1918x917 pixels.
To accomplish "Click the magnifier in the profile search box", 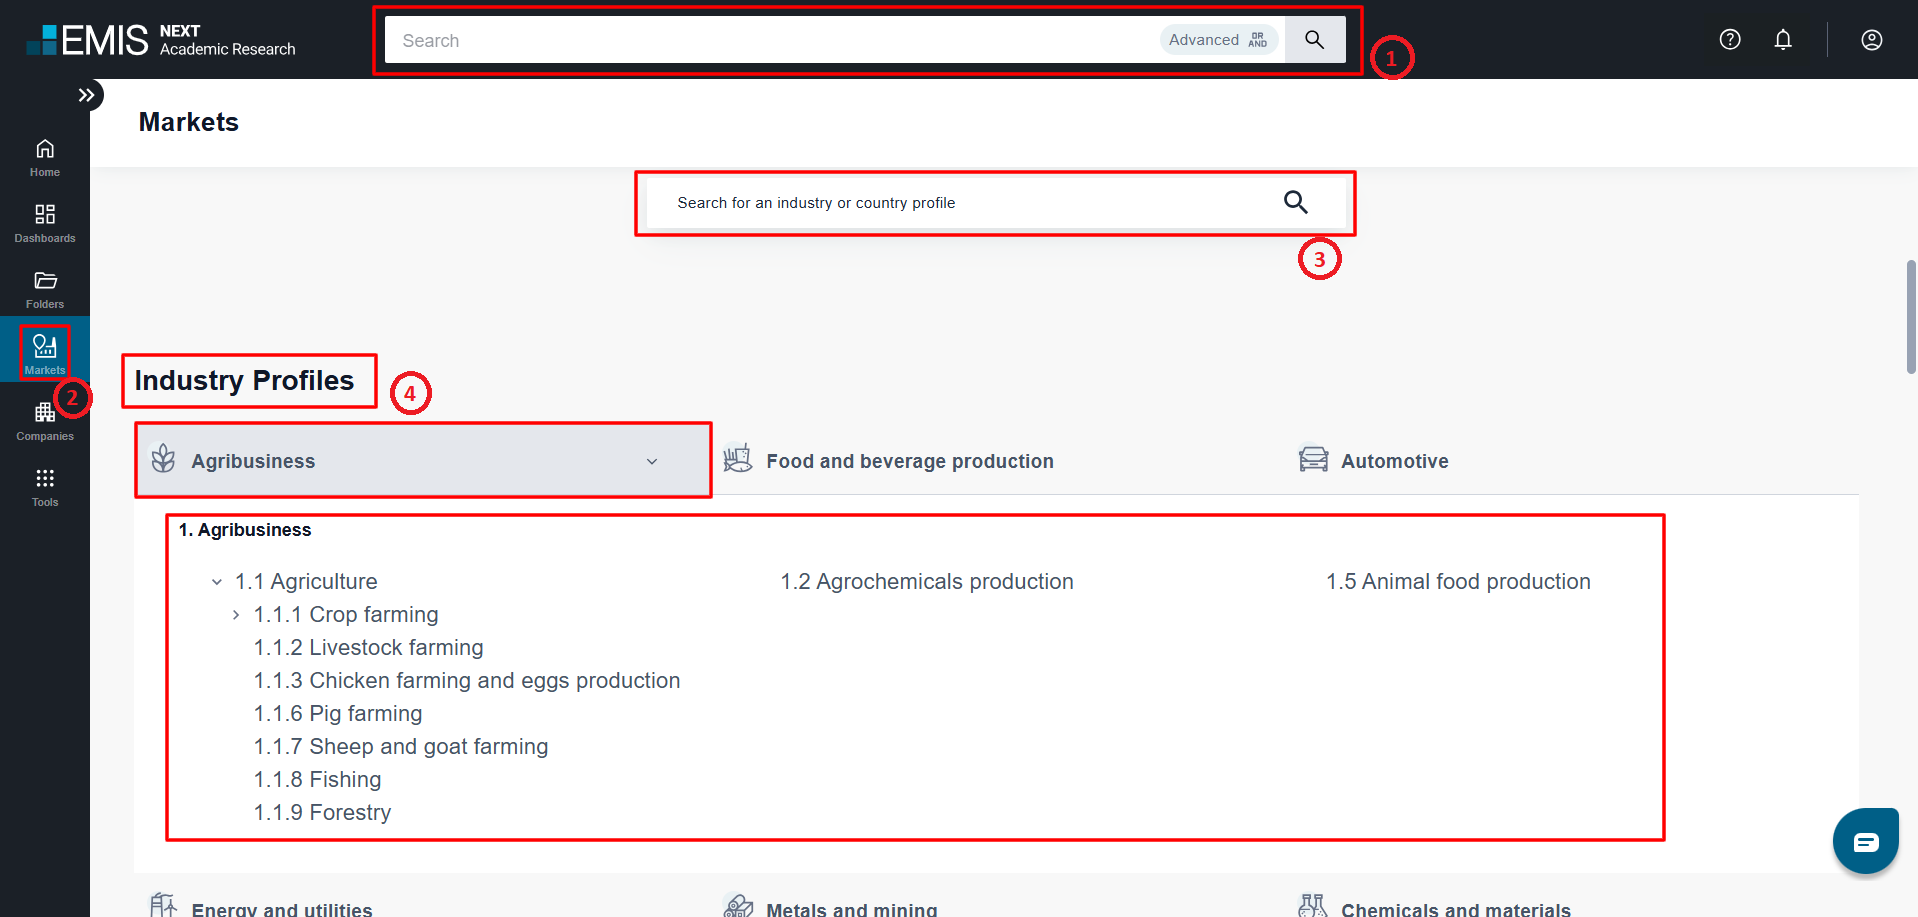I will [1296, 202].
